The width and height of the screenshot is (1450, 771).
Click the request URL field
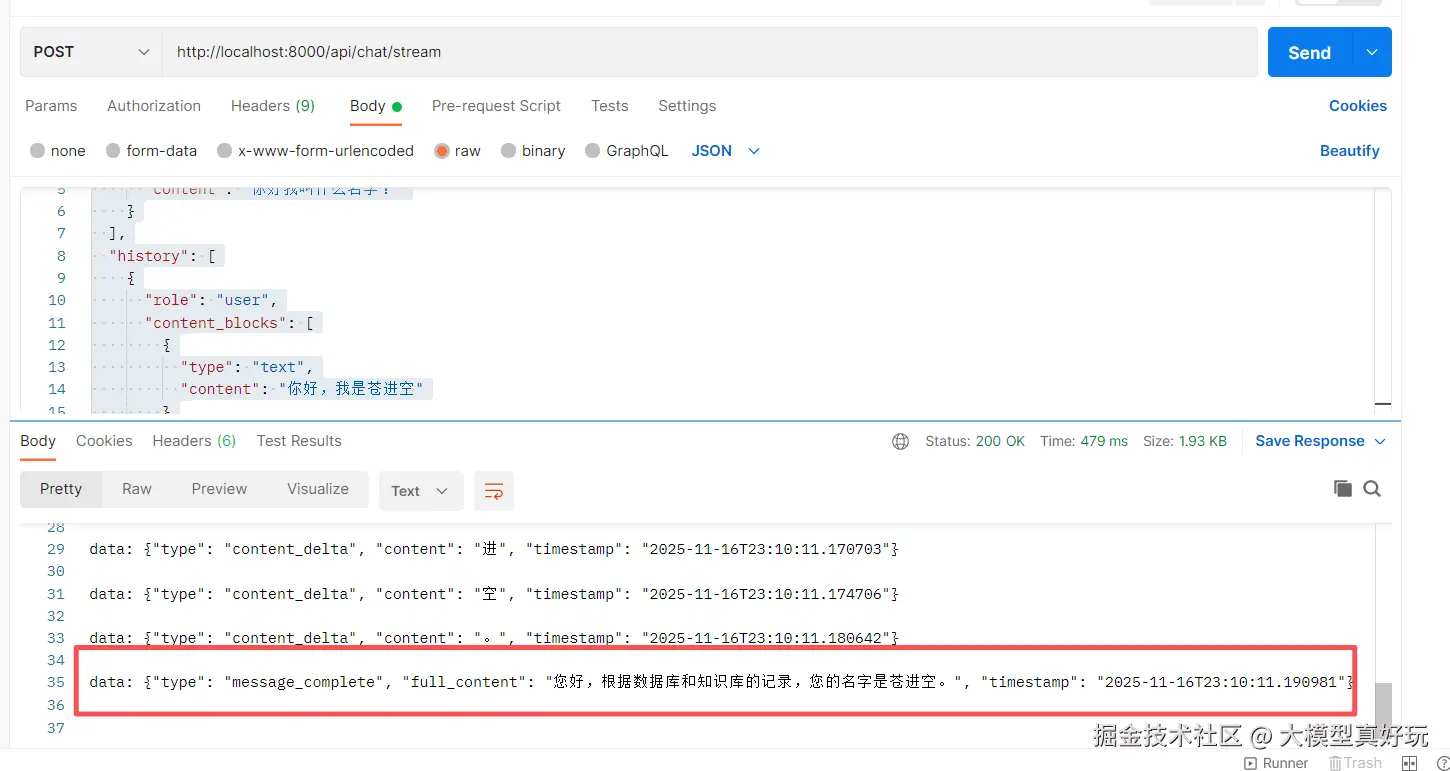tap(710, 52)
